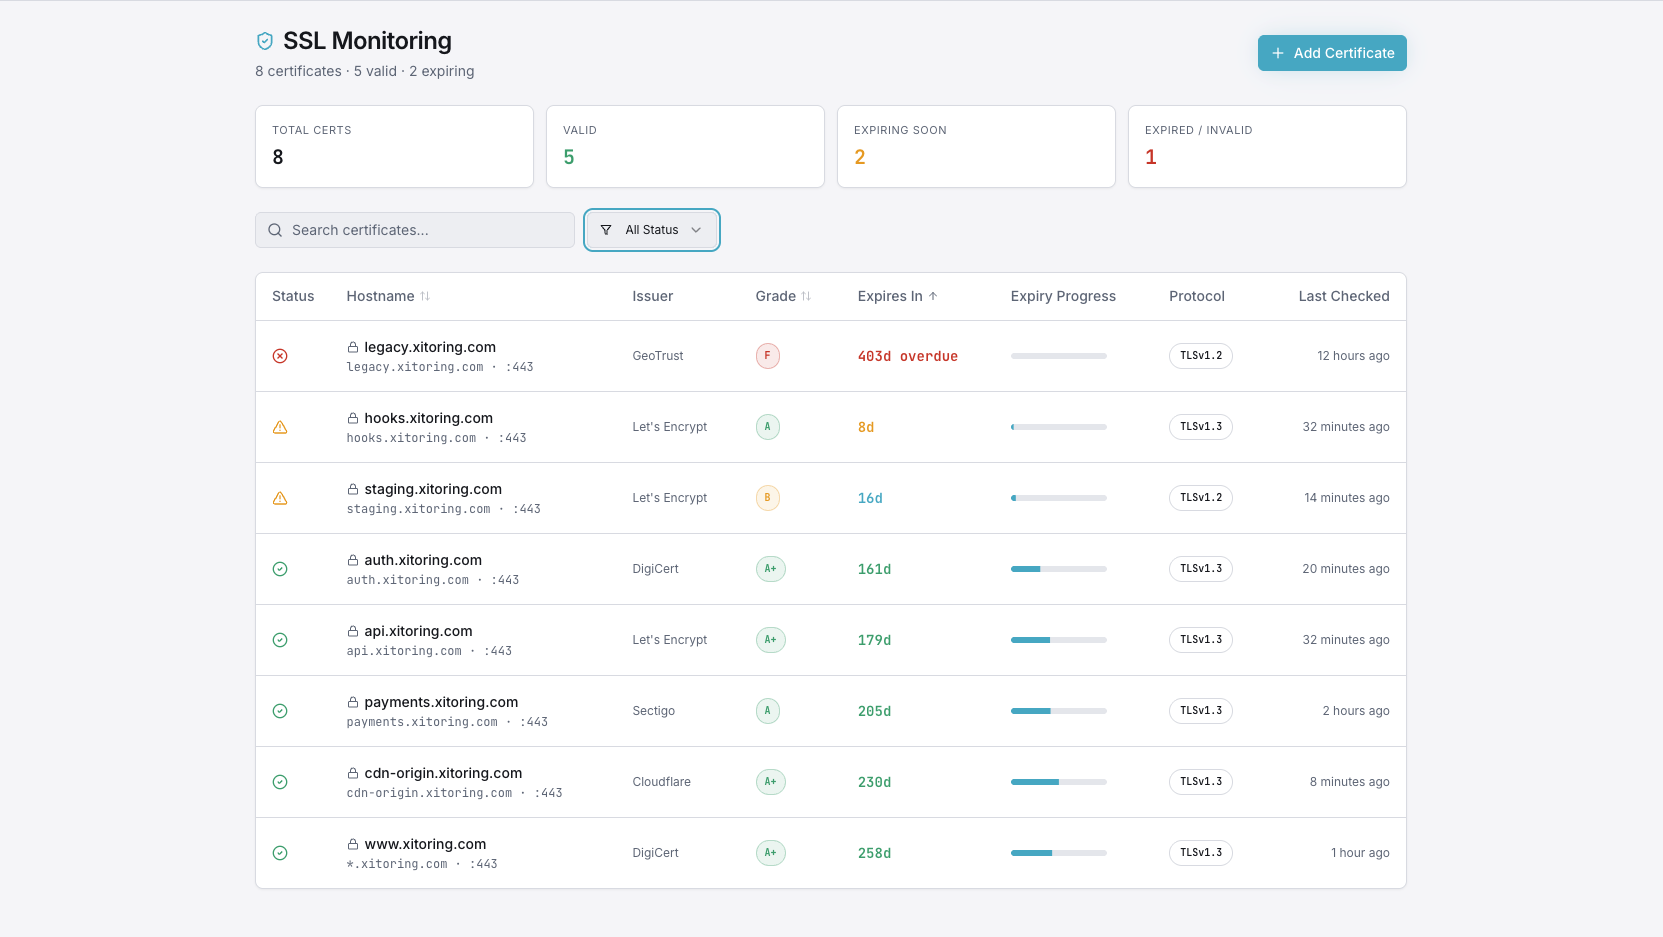Open the api.xitoring.com certificate link
Viewport: 1663px width, 937px height.
[418, 631]
